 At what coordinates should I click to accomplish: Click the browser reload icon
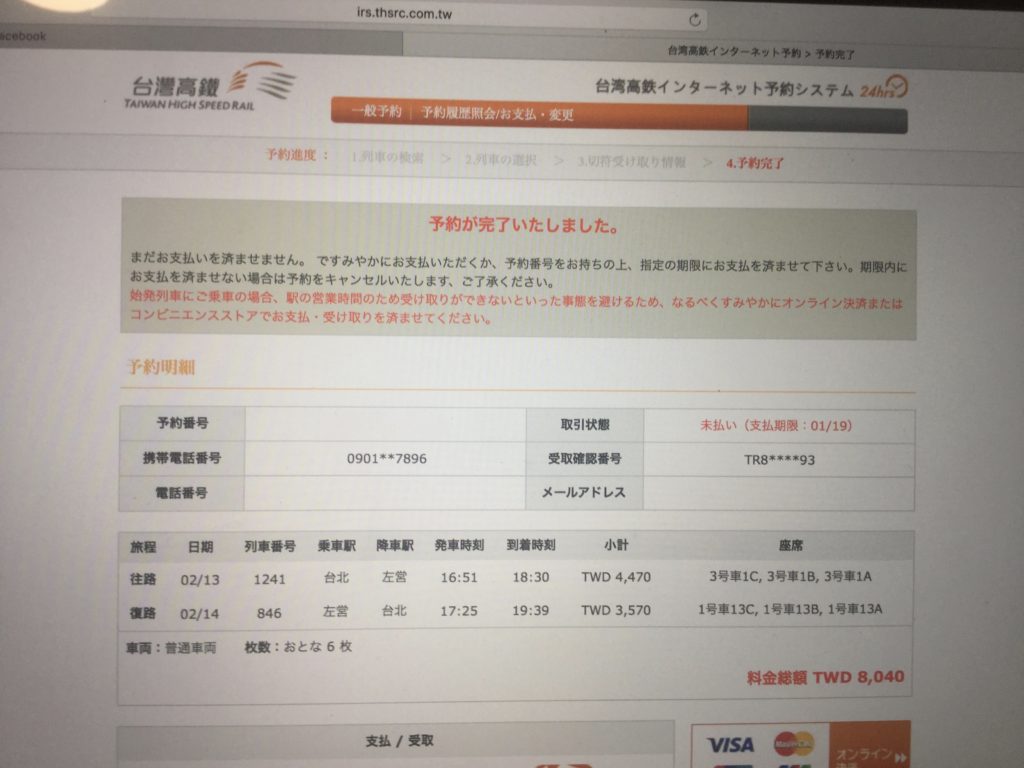pyautogui.click(x=695, y=19)
